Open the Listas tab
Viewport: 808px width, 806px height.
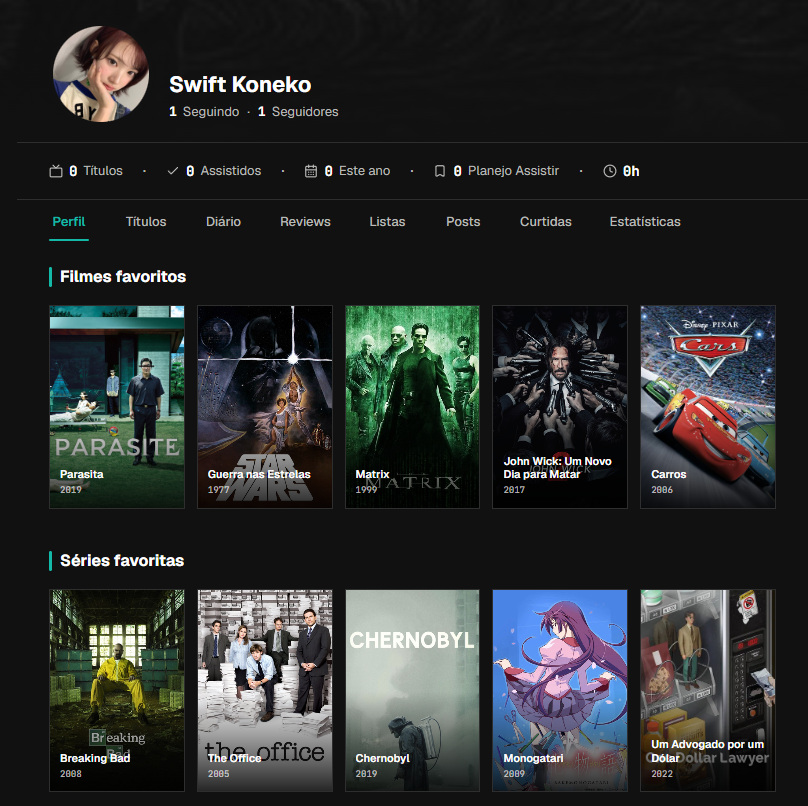pos(387,222)
